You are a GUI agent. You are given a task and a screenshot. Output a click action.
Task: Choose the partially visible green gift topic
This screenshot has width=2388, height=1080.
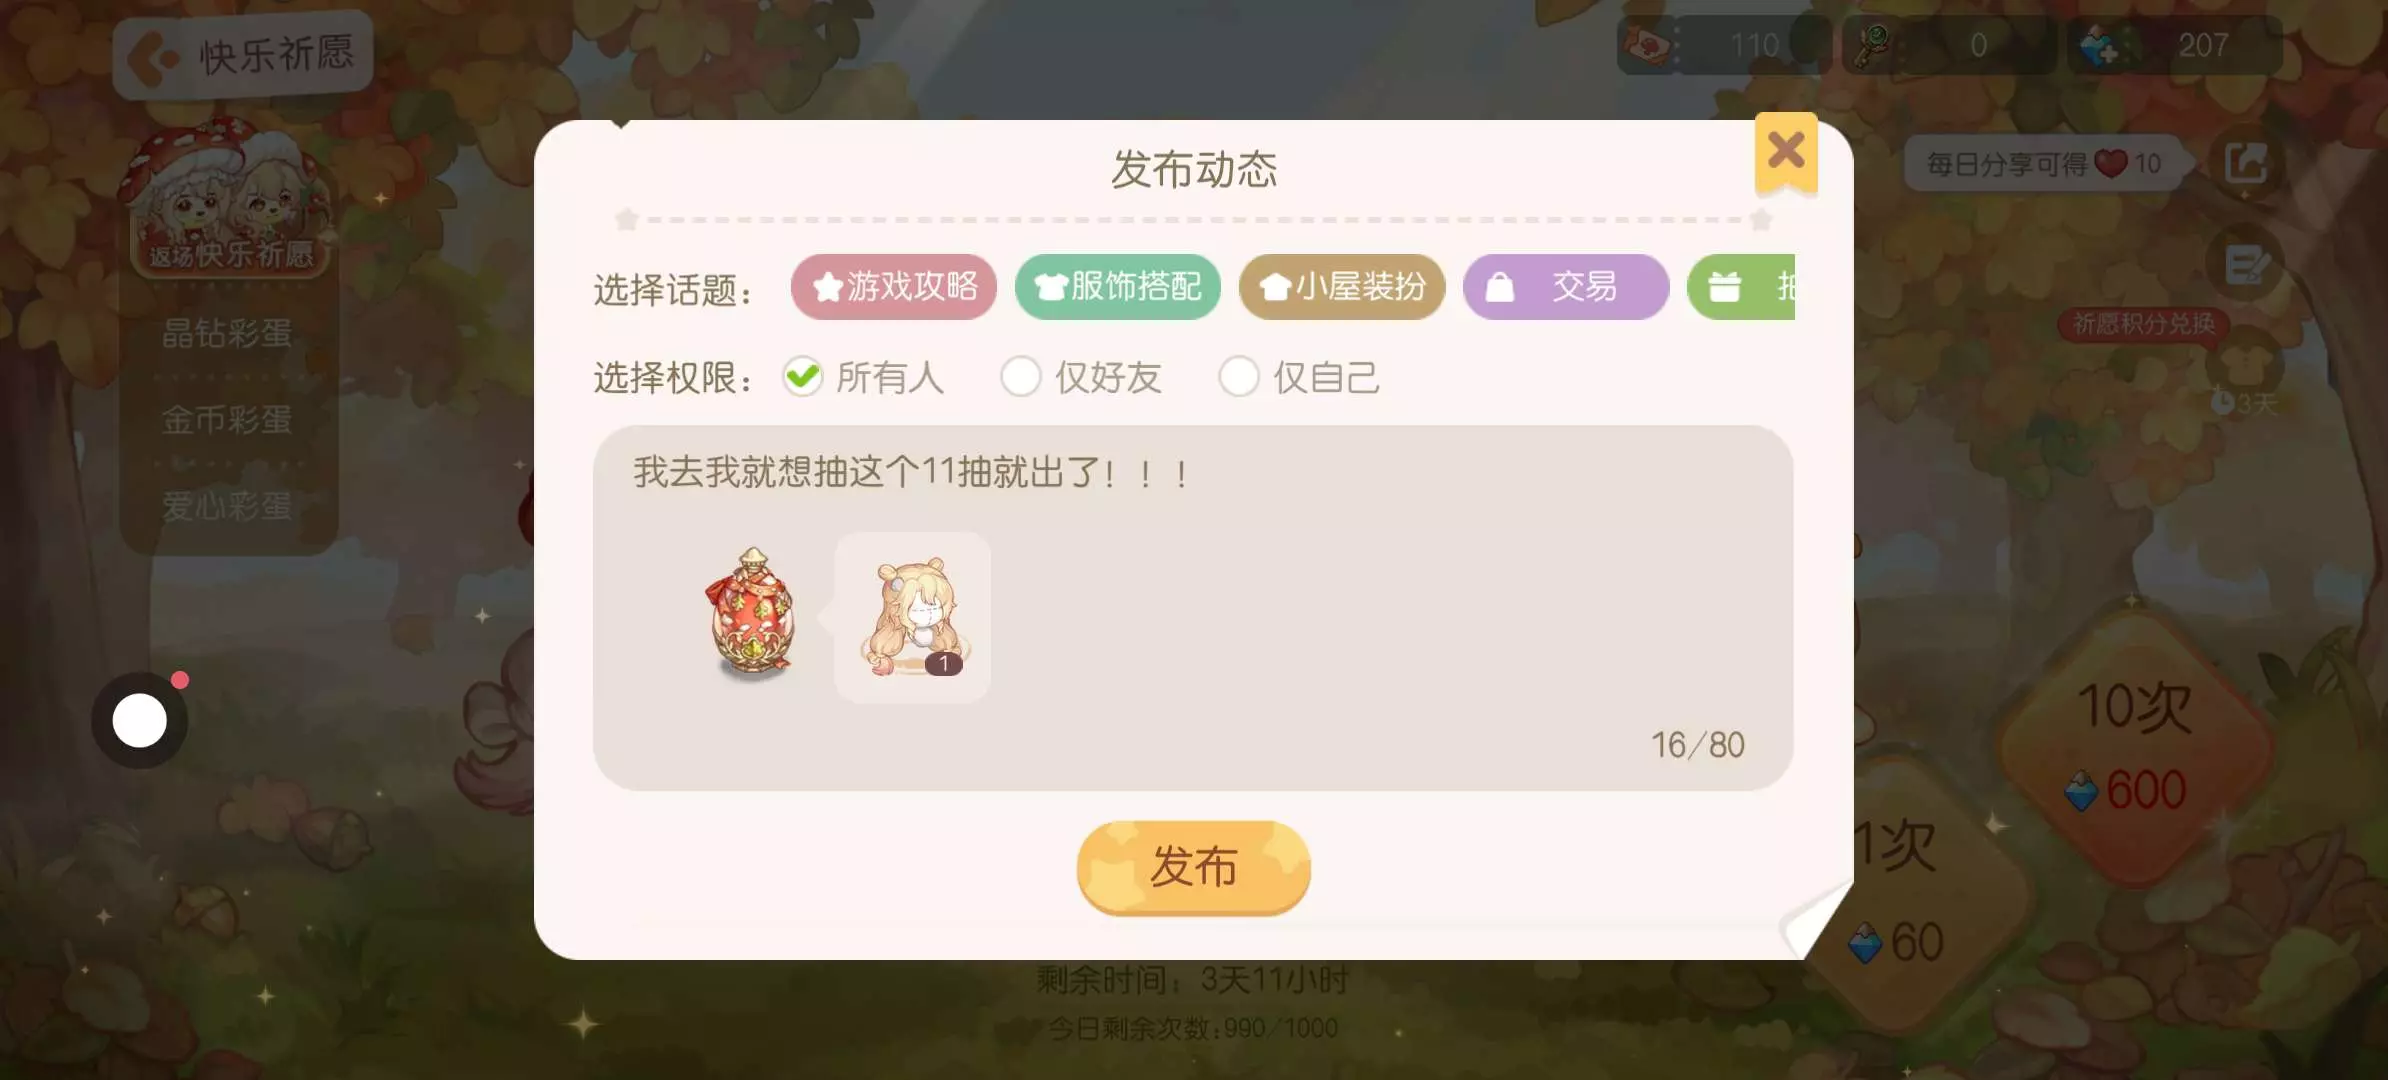tap(1742, 287)
